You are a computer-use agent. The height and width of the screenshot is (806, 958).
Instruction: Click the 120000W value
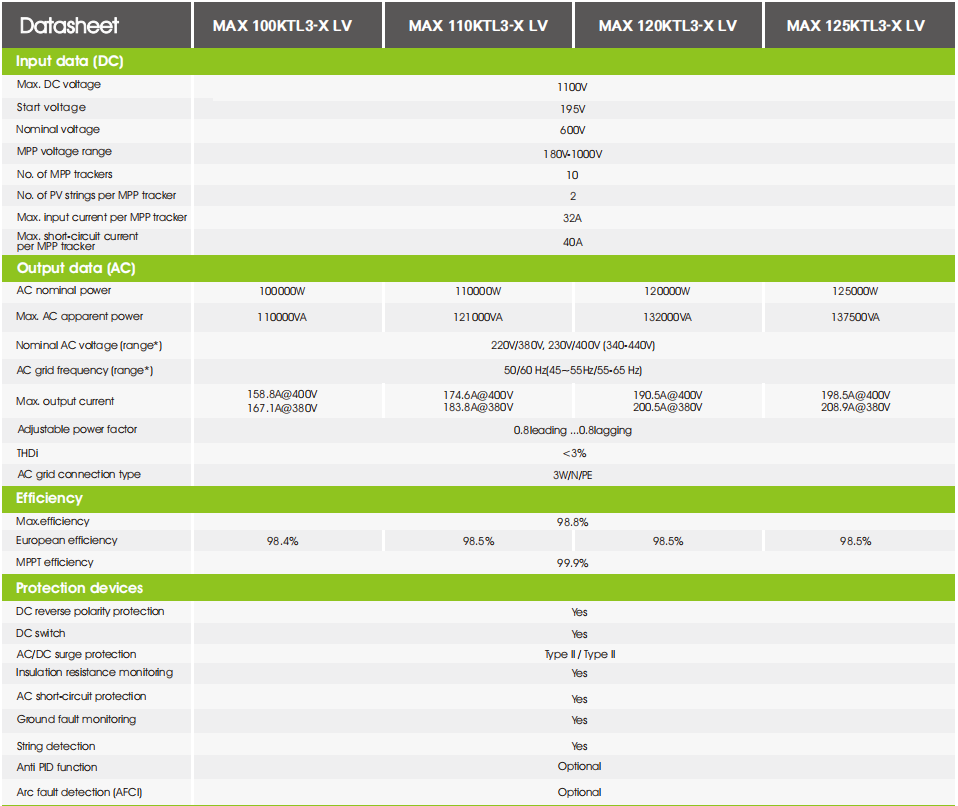[x=667, y=291]
